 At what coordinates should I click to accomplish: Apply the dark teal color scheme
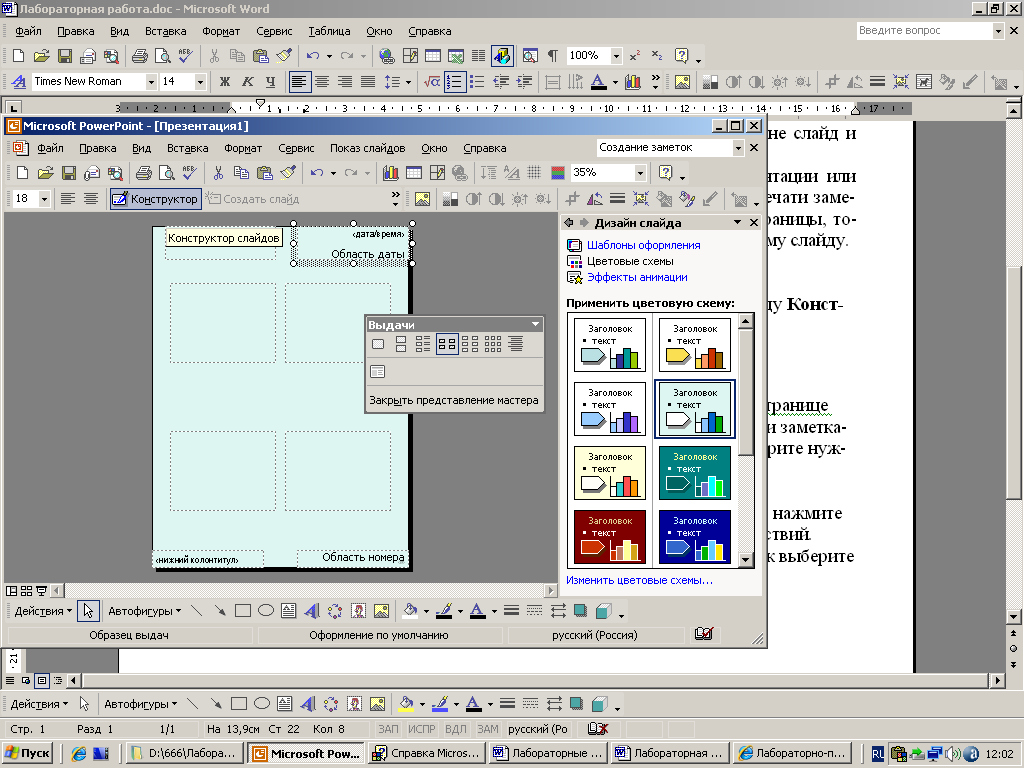click(x=695, y=473)
